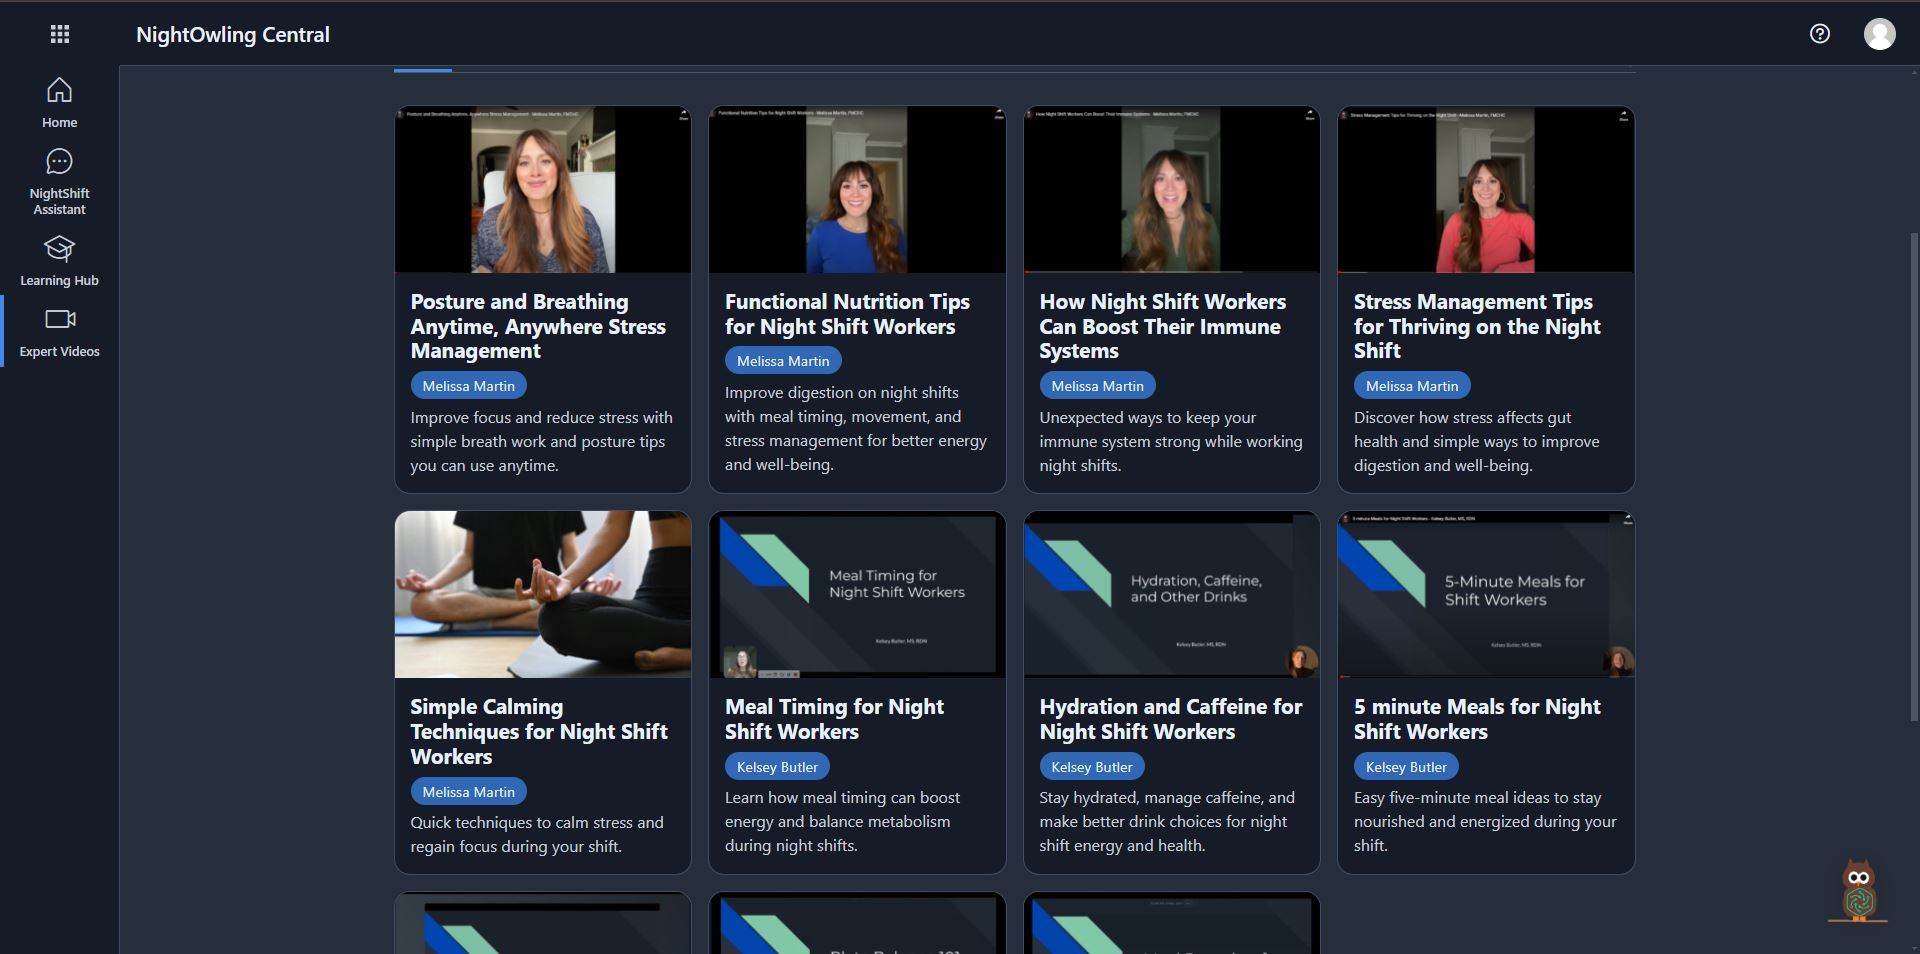Open Boost Their Immune Systems video thumbnail
Image resolution: width=1920 pixels, height=954 pixels.
click(1172, 190)
